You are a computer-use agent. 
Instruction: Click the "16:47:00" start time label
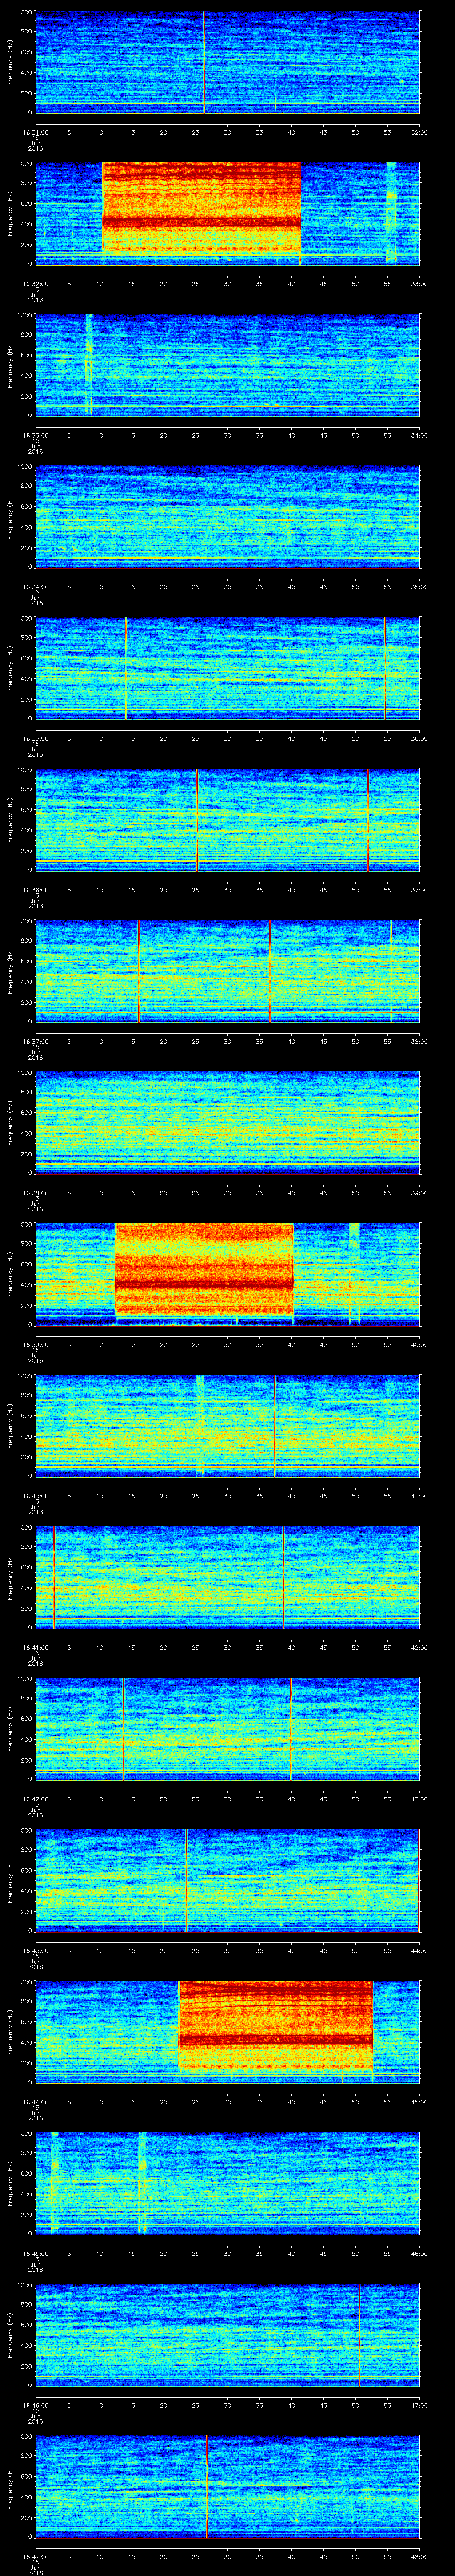36,2556
